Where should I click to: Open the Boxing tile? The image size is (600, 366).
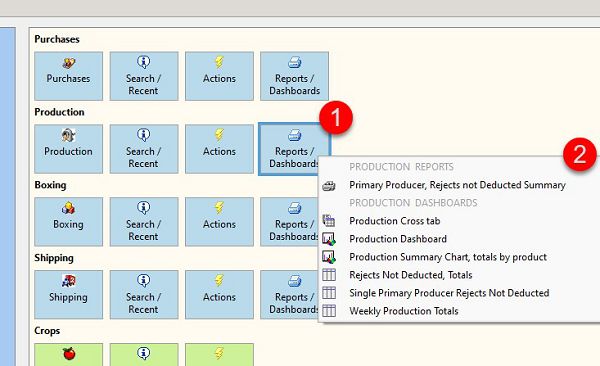[68, 222]
